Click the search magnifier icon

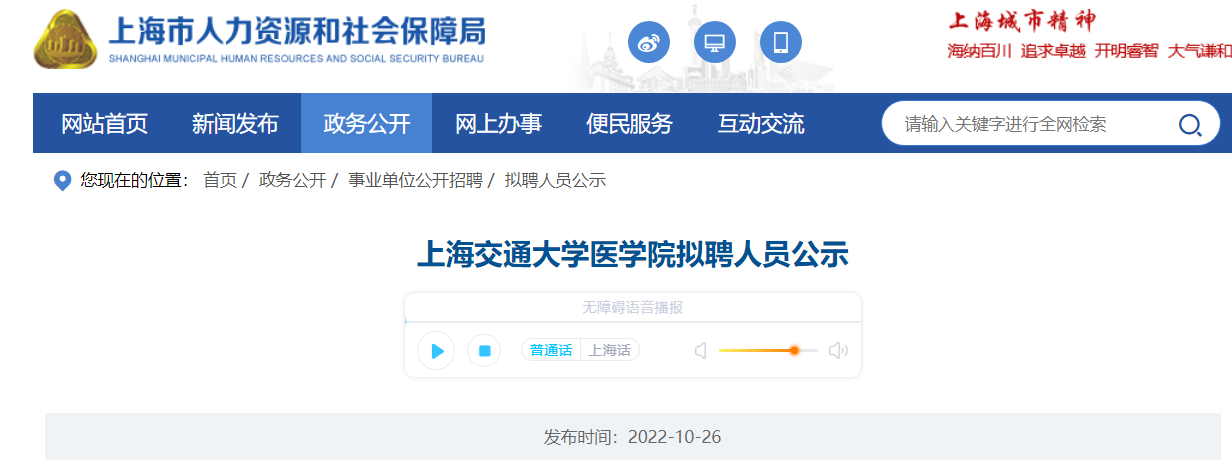coord(1190,125)
